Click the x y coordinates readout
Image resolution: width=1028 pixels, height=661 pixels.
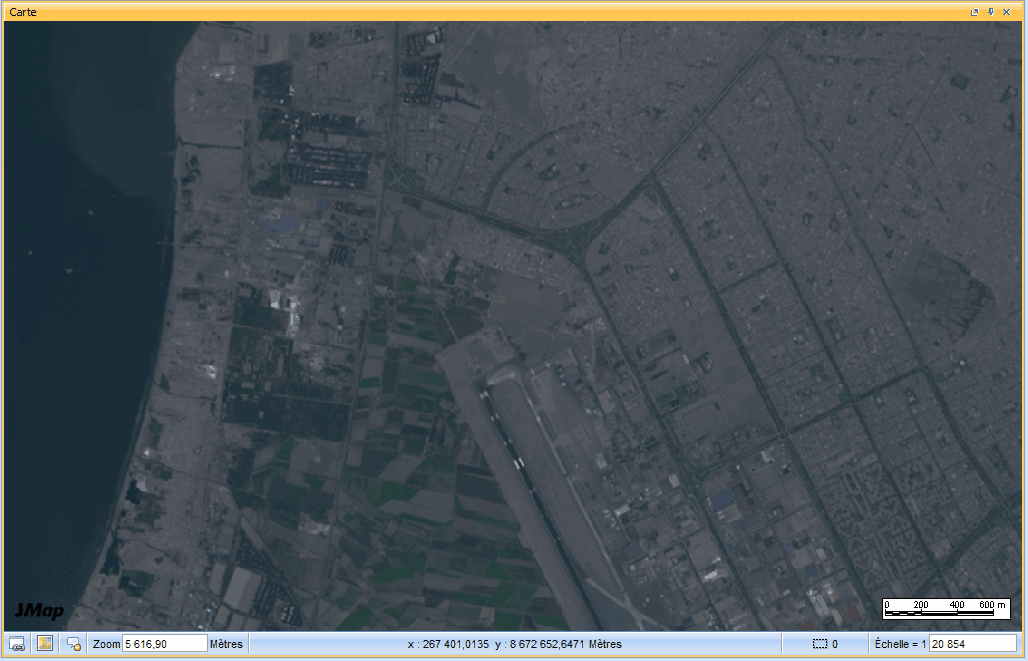(x=514, y=644)
